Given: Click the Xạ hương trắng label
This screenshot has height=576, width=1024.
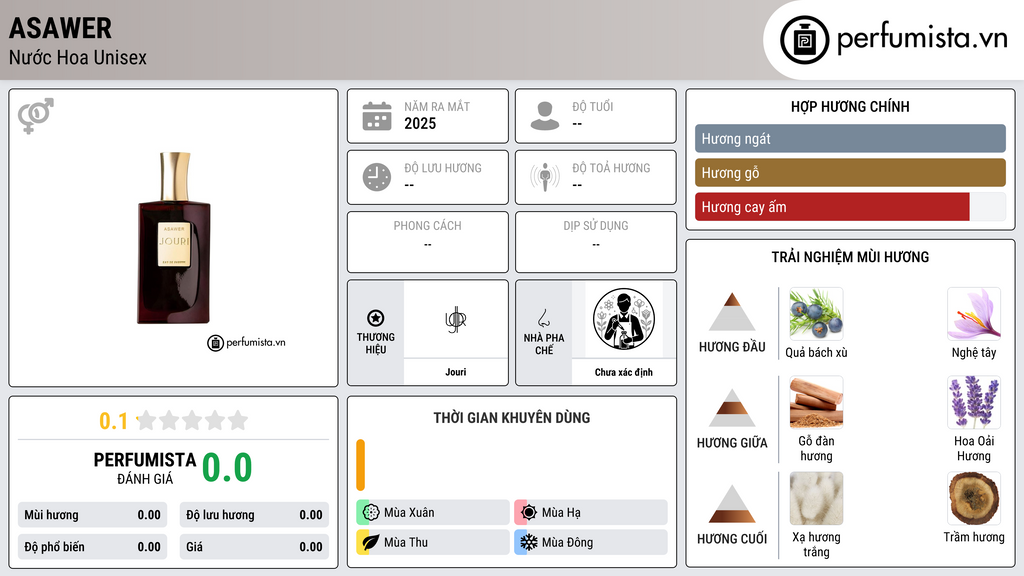Looking at the screenshot, I should pyautogui.click(x=816, y=545).
